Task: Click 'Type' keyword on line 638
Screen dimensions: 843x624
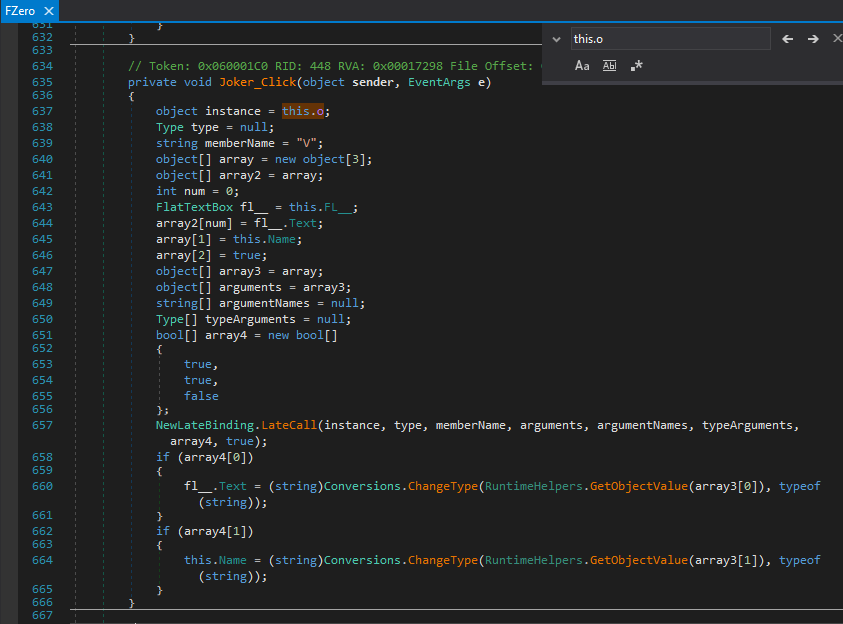Action: (170, 128)
